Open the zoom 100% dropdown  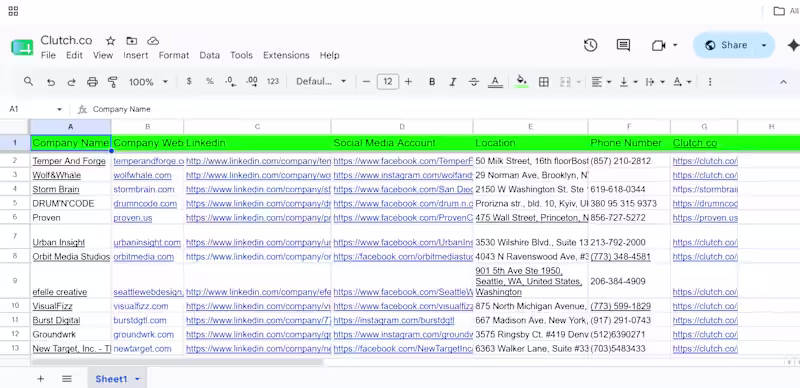[148, 82]
